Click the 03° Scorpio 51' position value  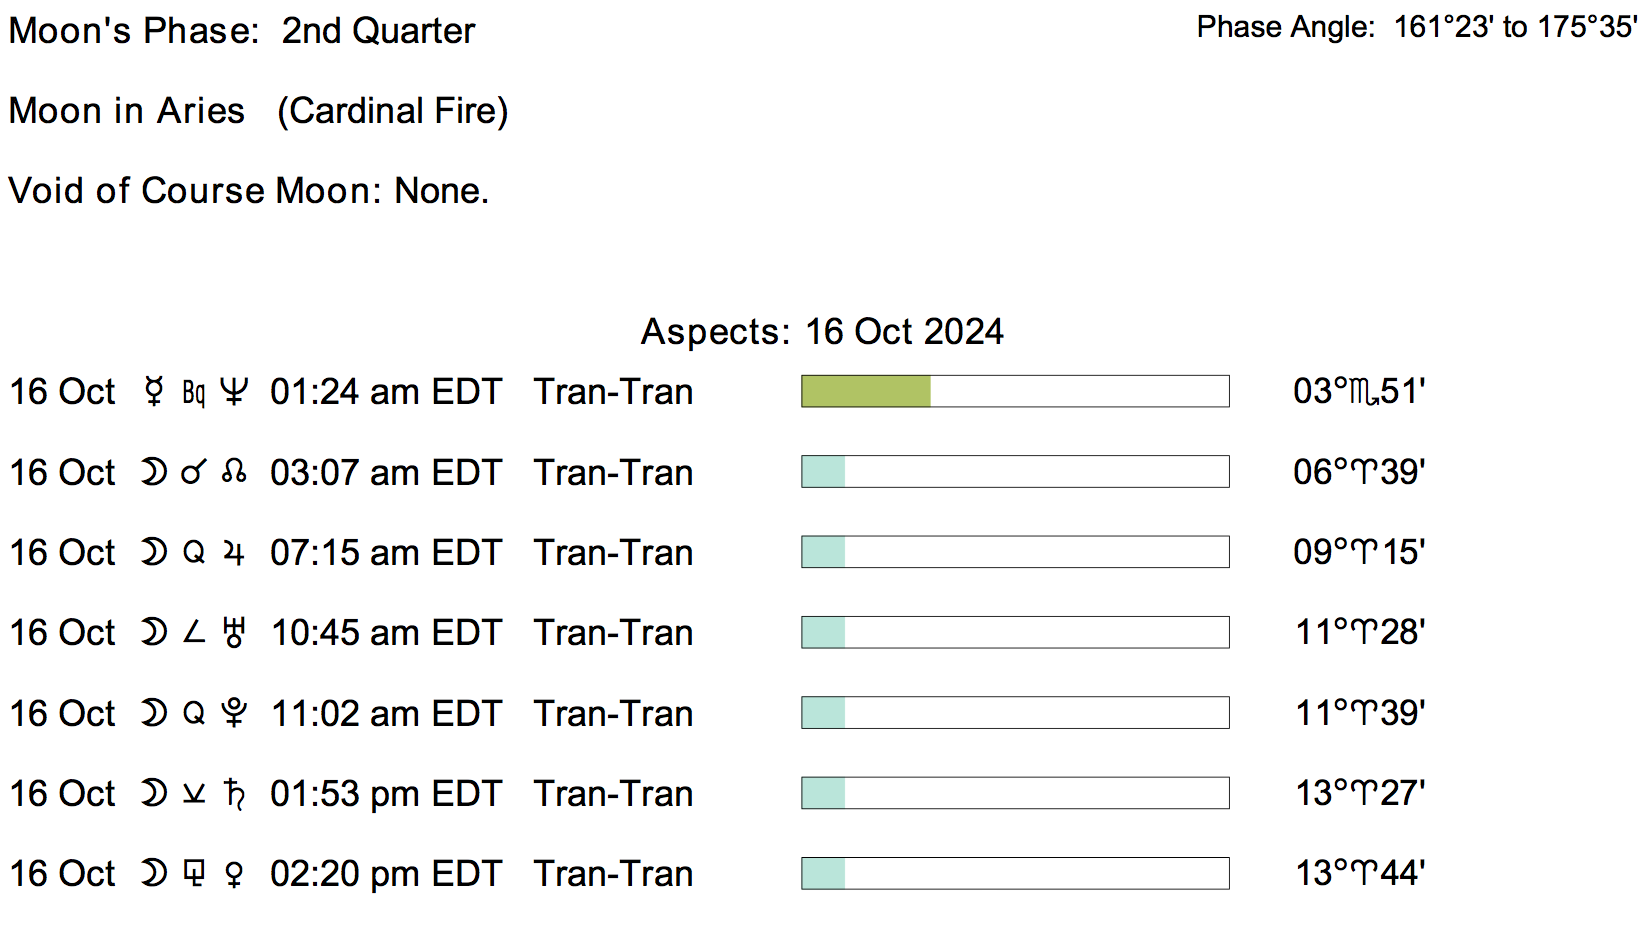pos(1358,392)
